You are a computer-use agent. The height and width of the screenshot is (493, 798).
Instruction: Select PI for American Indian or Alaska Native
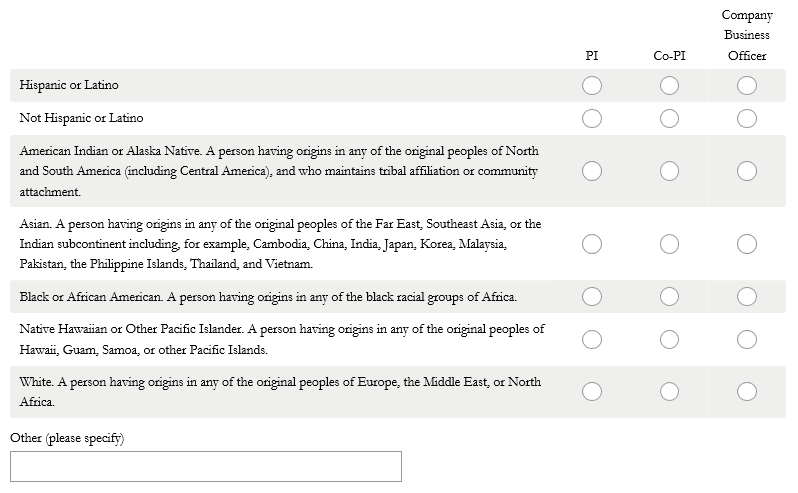click(592, 171)
